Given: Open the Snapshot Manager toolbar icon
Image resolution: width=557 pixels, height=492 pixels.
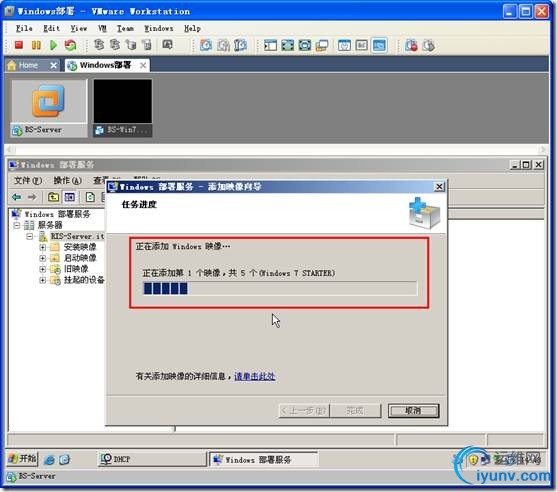Looking at the screenshot, I should pyautogui.click(x=240, y=45).
